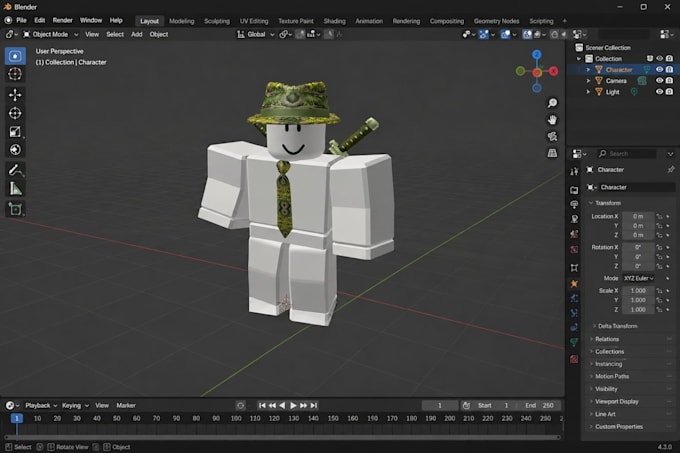
Task: Open the XYZ Euler rotation mode dropdown
Action: pyautogui.click(x=638, y=278)
